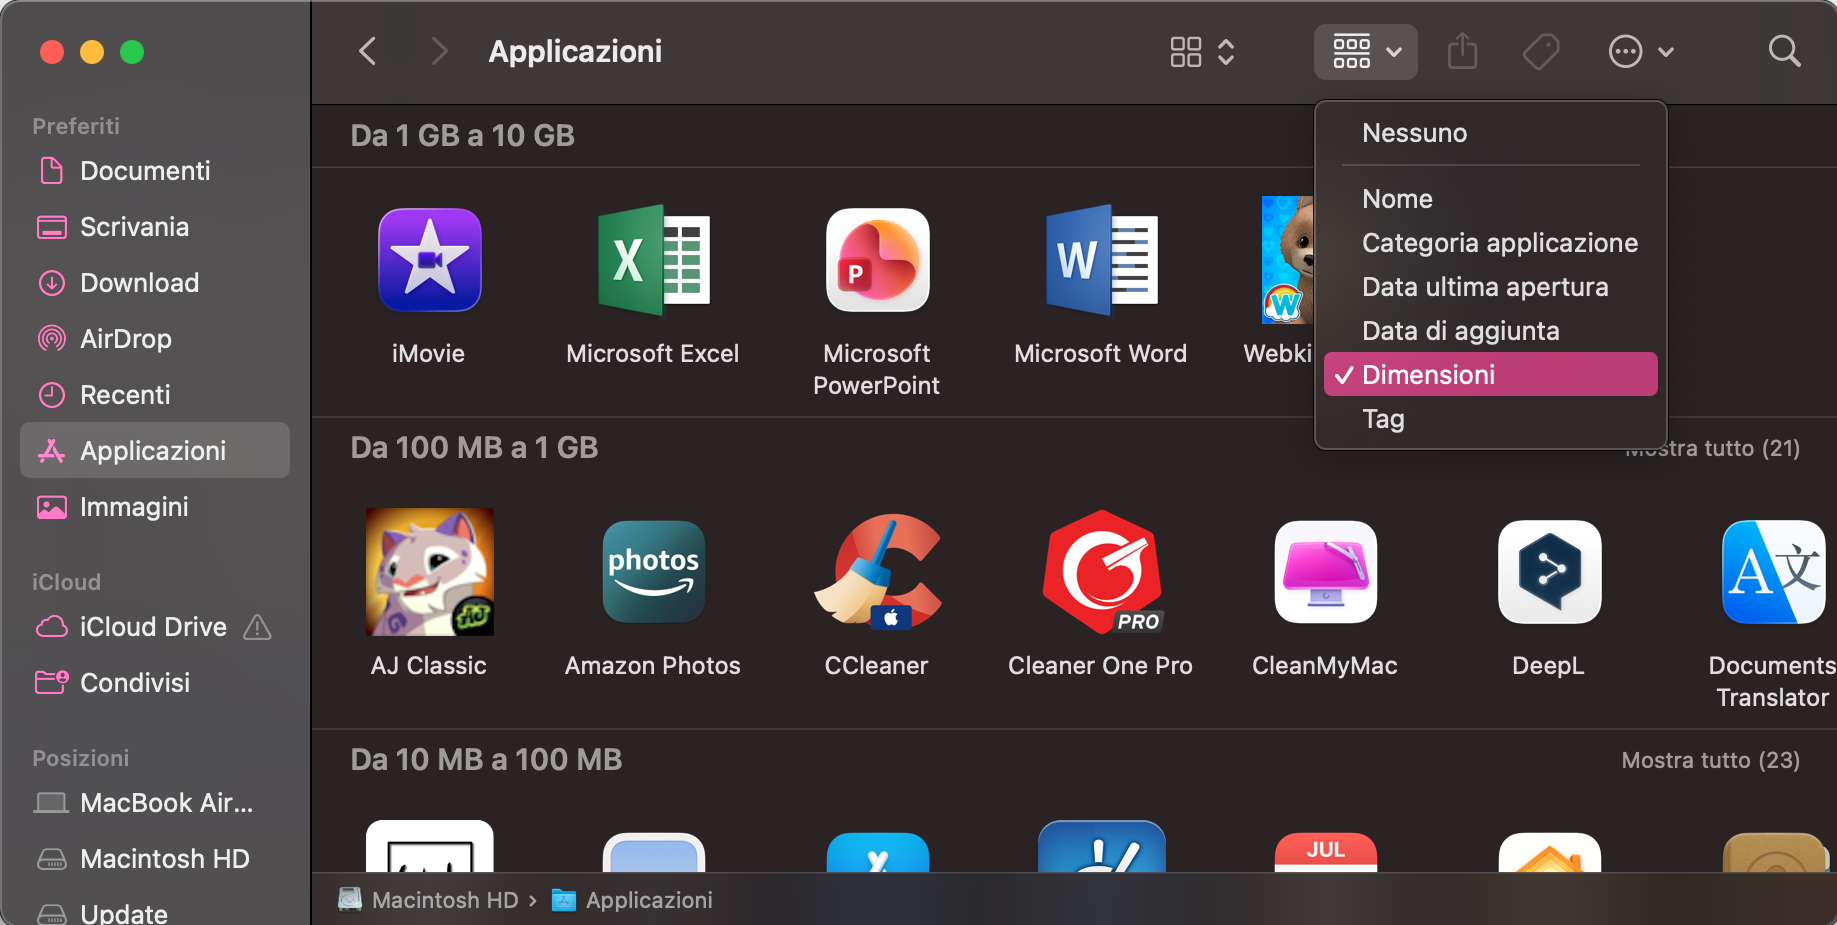Open Documenti in sidebar

point(155,171)
